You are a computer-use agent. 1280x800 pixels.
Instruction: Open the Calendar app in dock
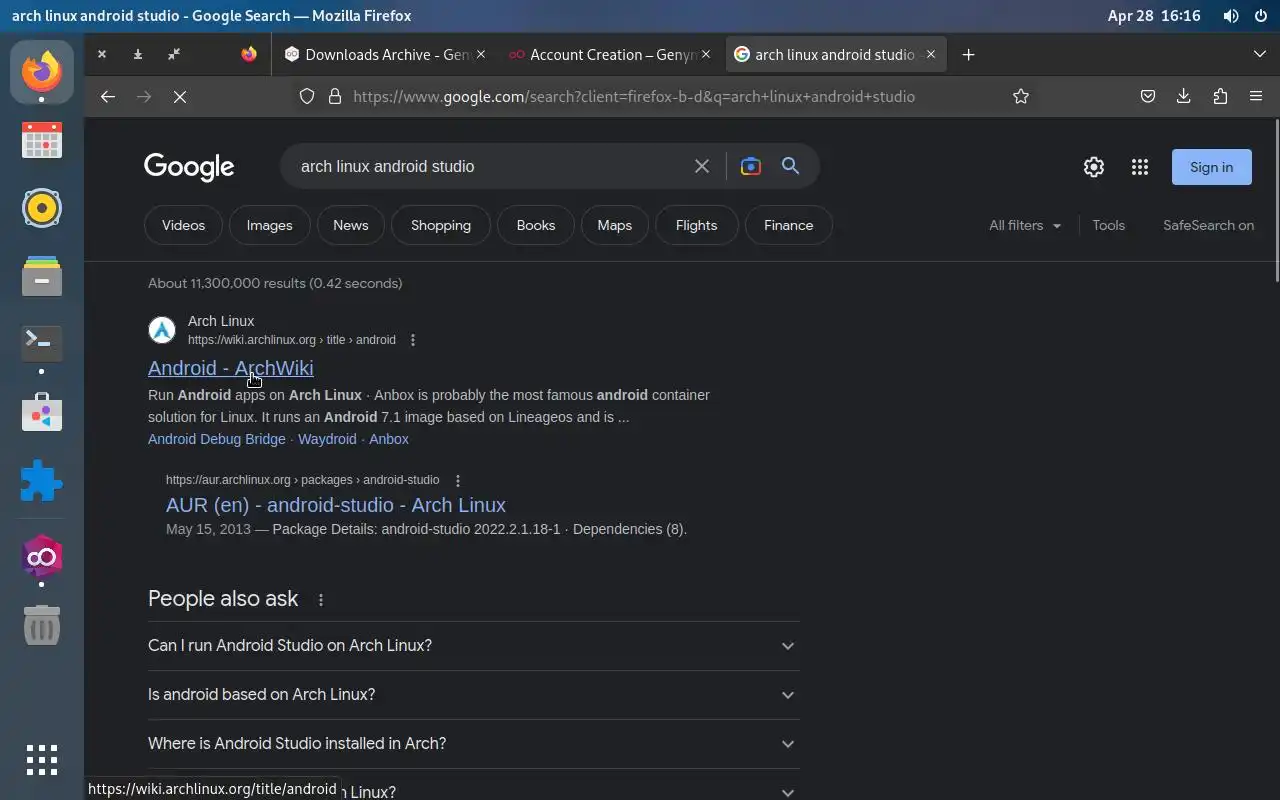coord(42,140)
